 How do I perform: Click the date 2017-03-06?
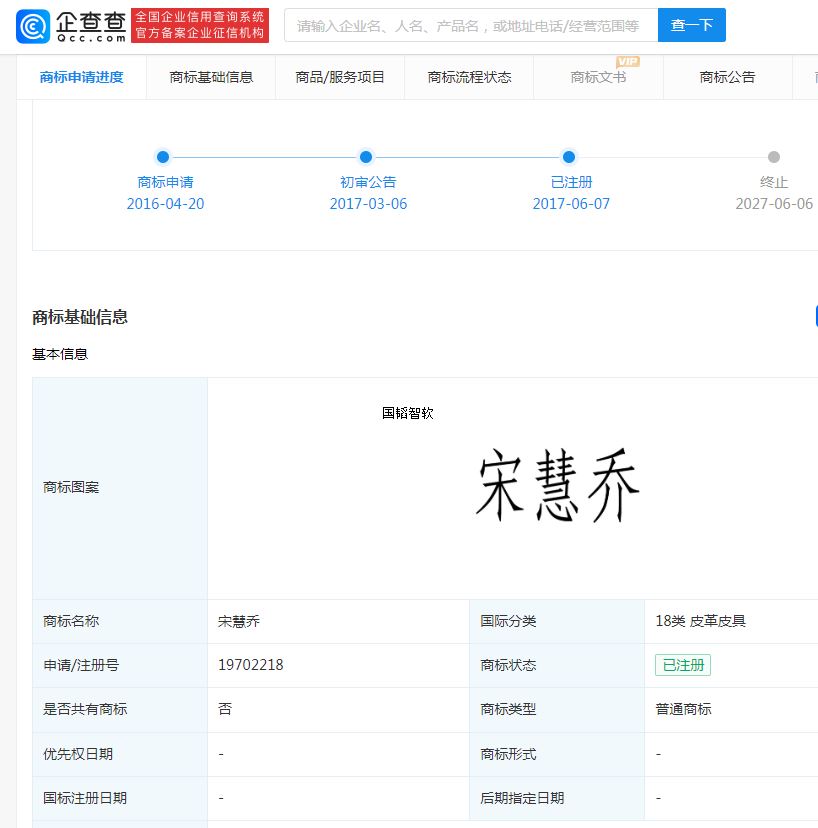click(x=369, y=204)
